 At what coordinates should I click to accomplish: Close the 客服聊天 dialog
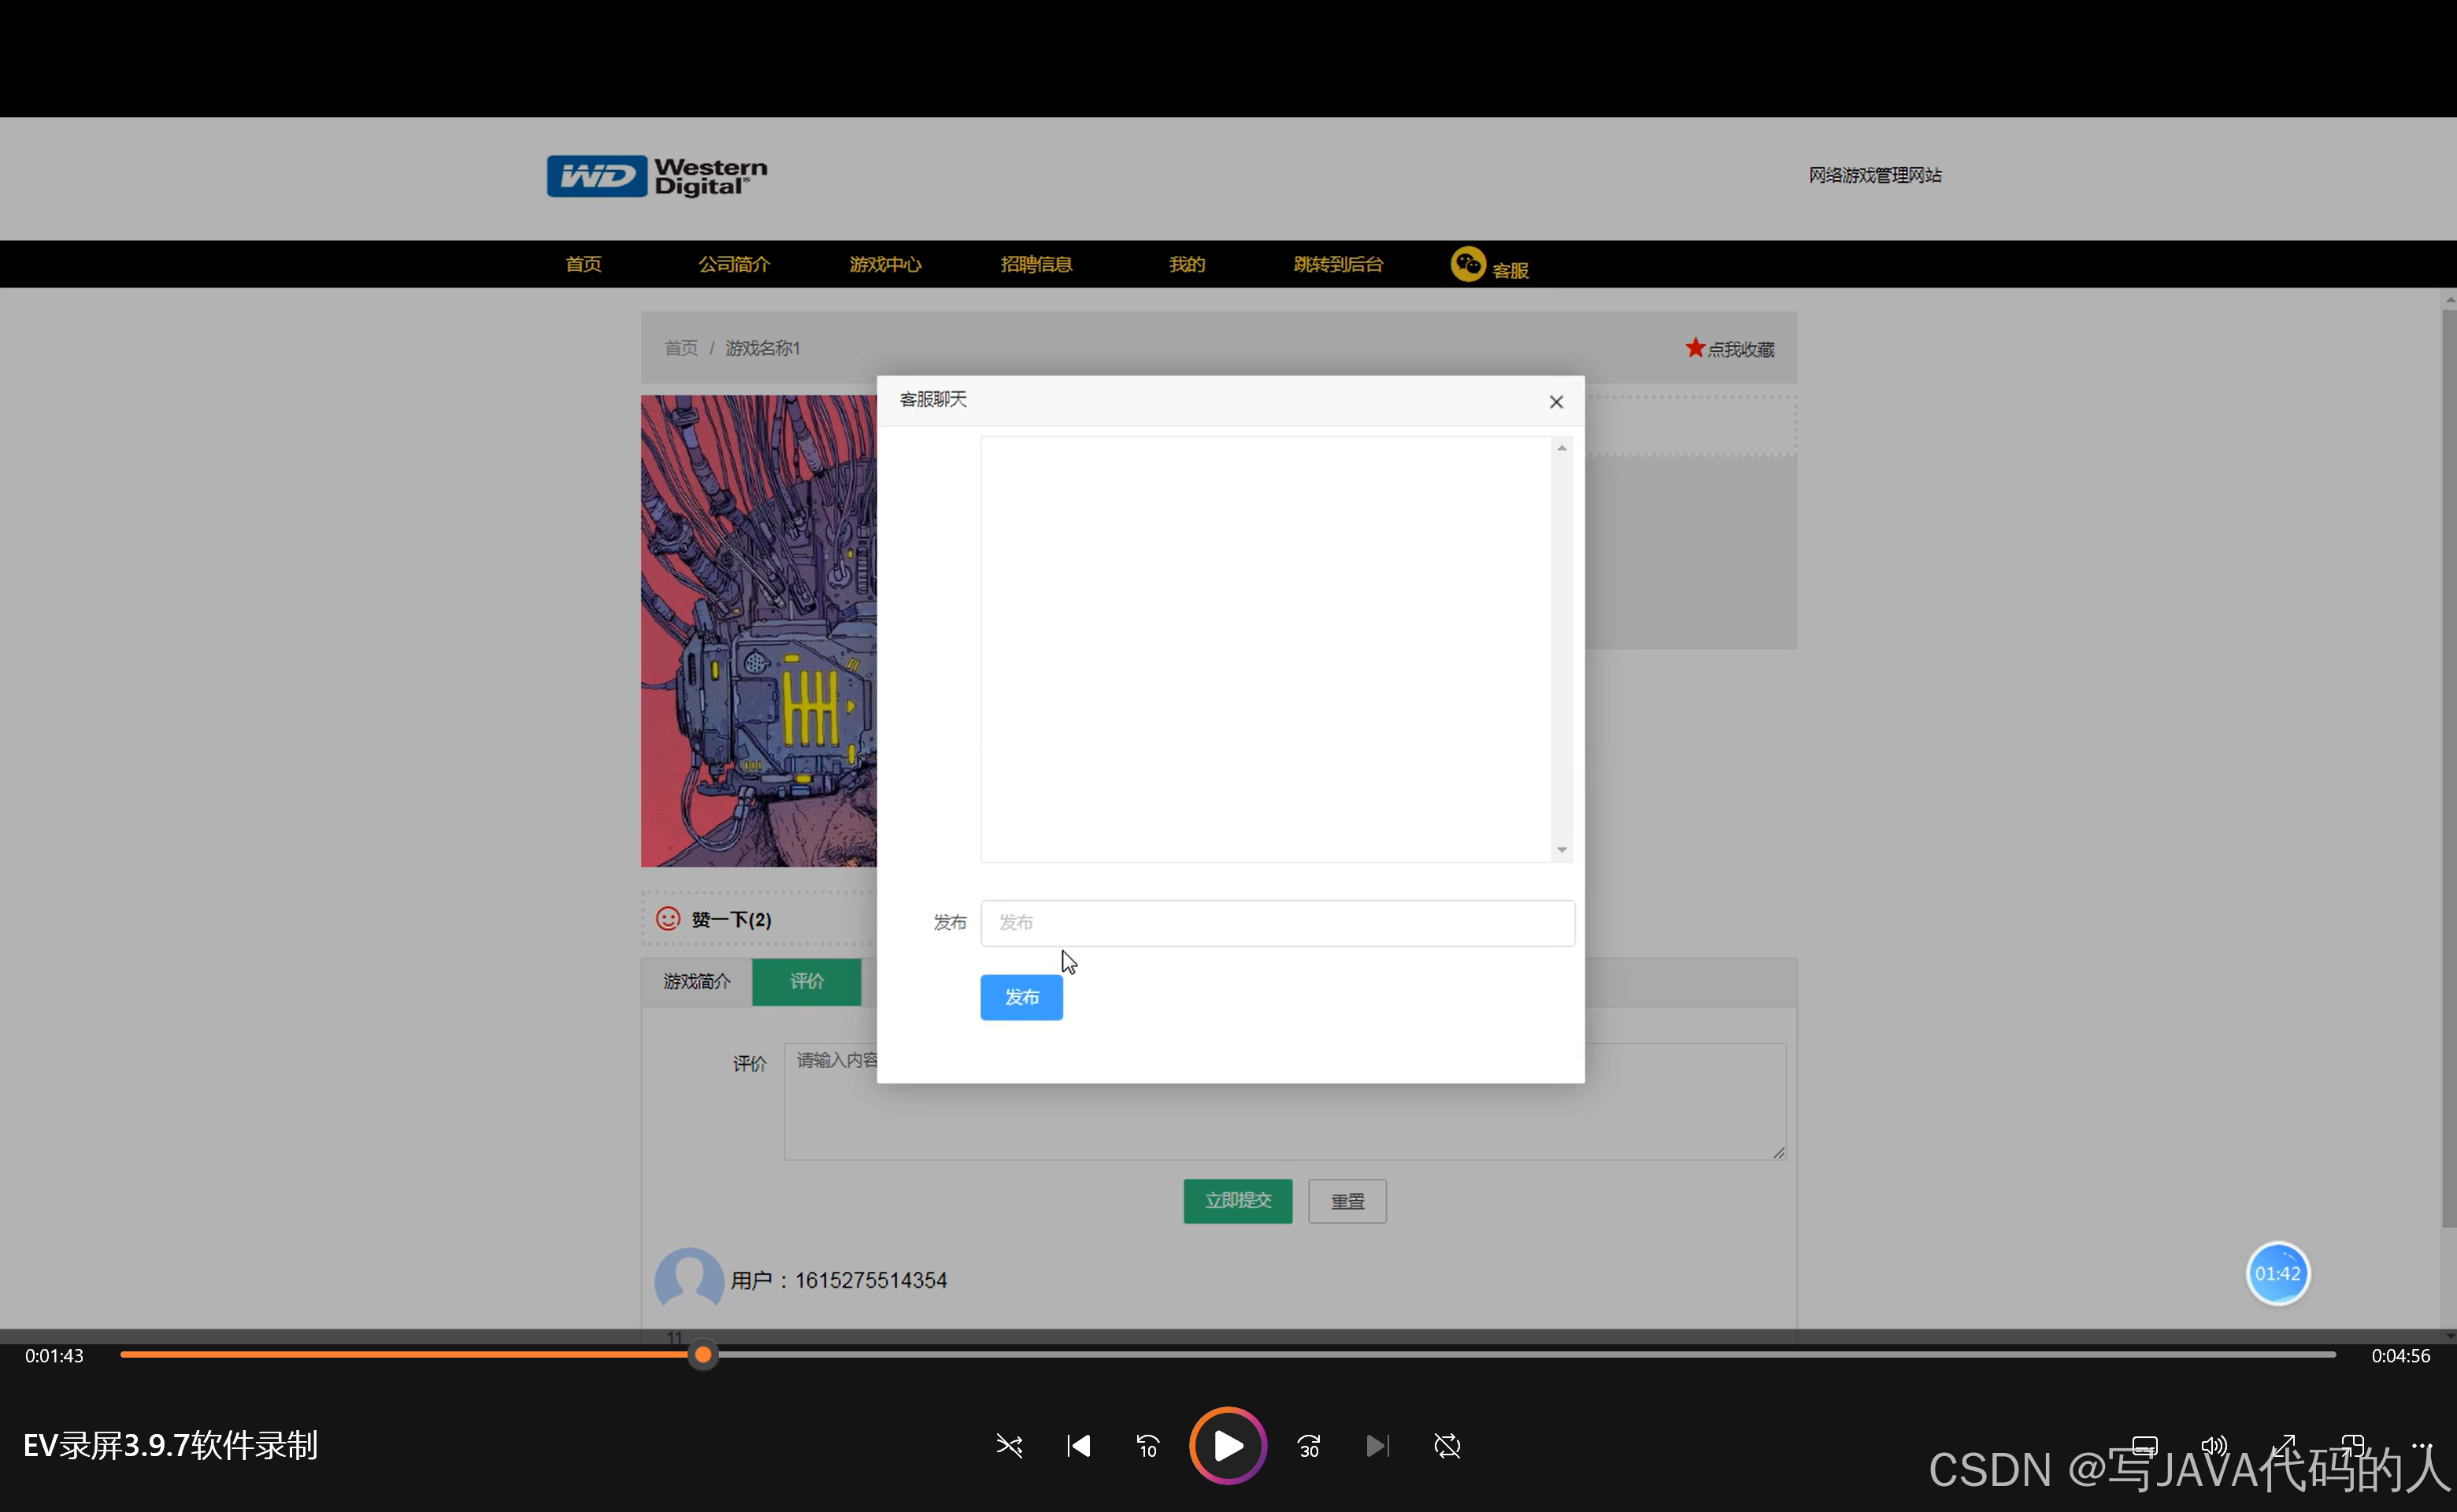click(x=1556, y=402)
